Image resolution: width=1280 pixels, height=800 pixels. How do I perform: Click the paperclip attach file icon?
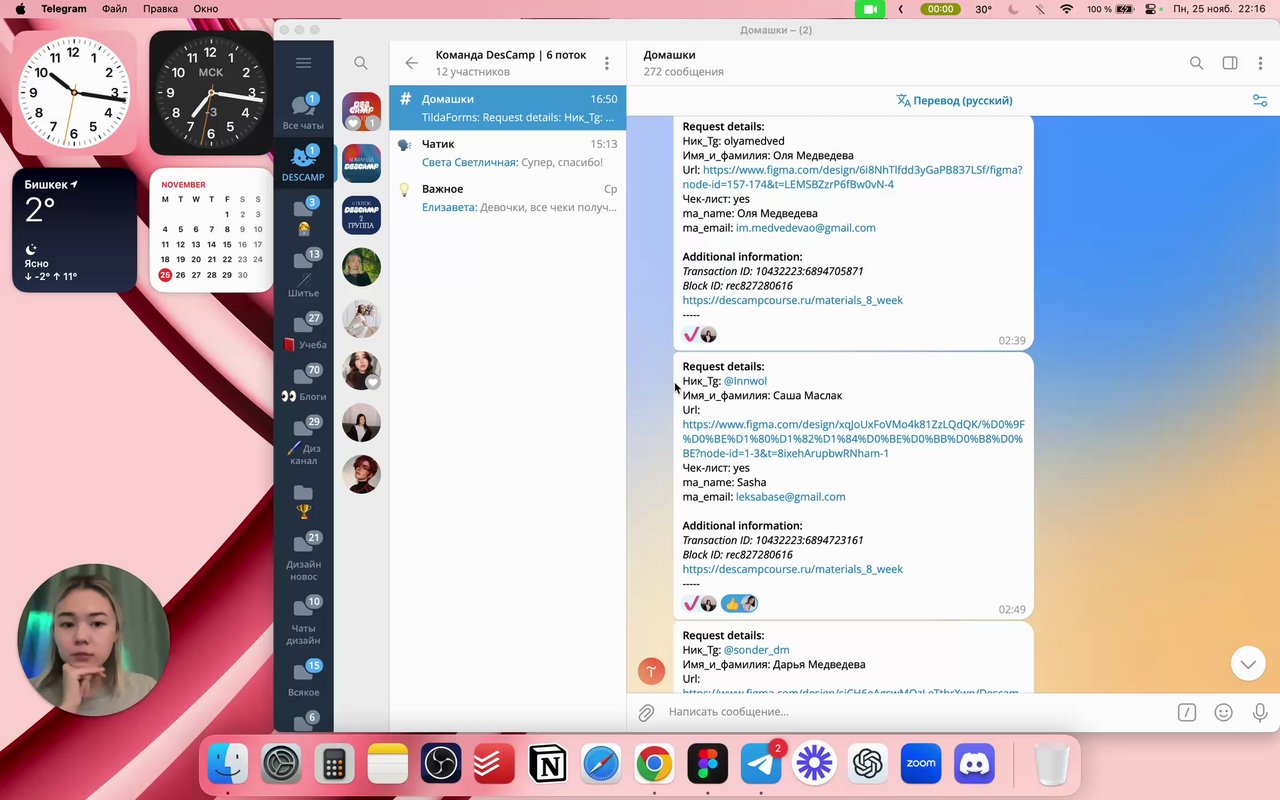click(646, 712)
